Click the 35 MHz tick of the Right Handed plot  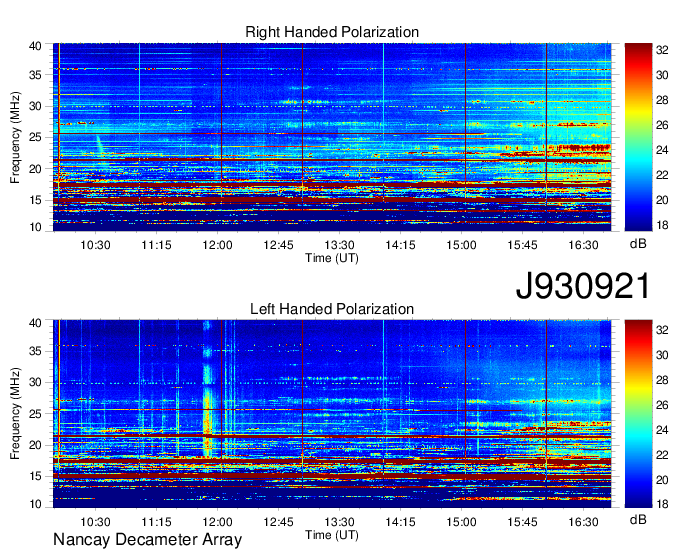tap(36, 75)
